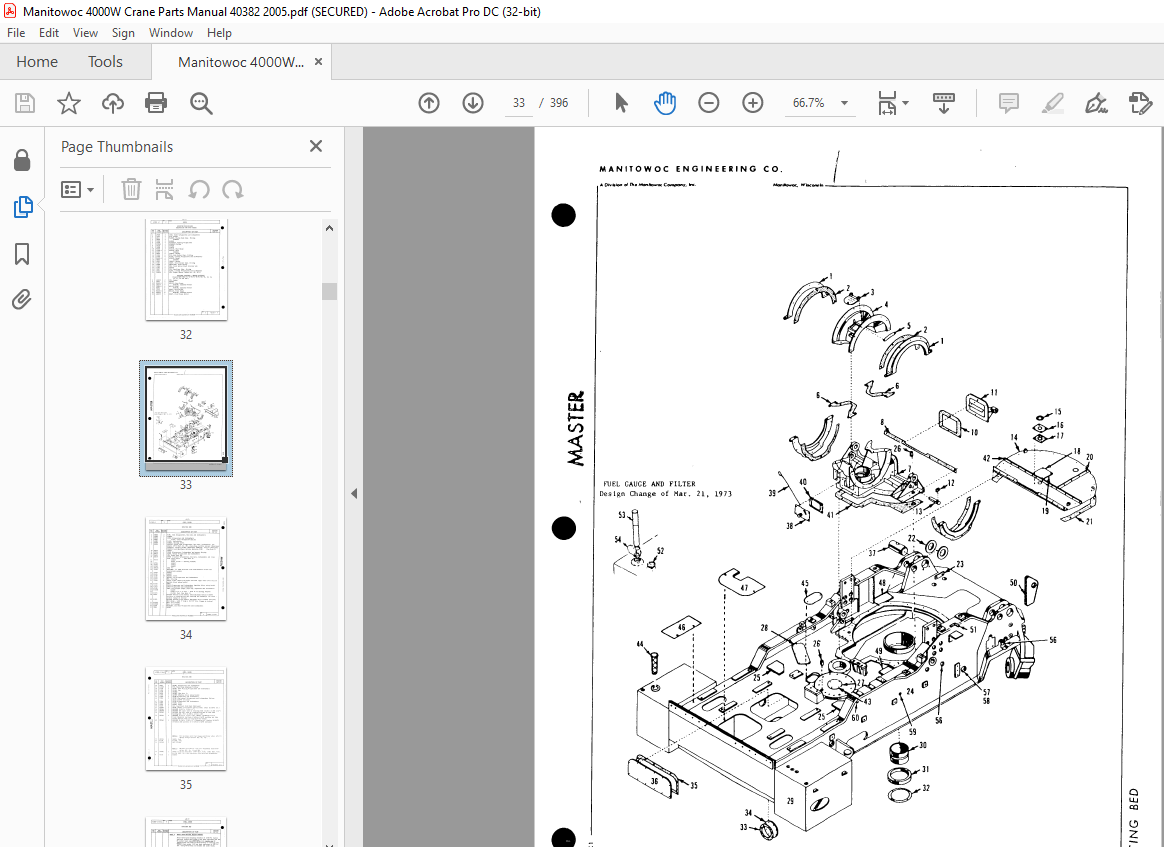Click the page number input field
The image size is (1164, 847).
[x=518, y=103]
